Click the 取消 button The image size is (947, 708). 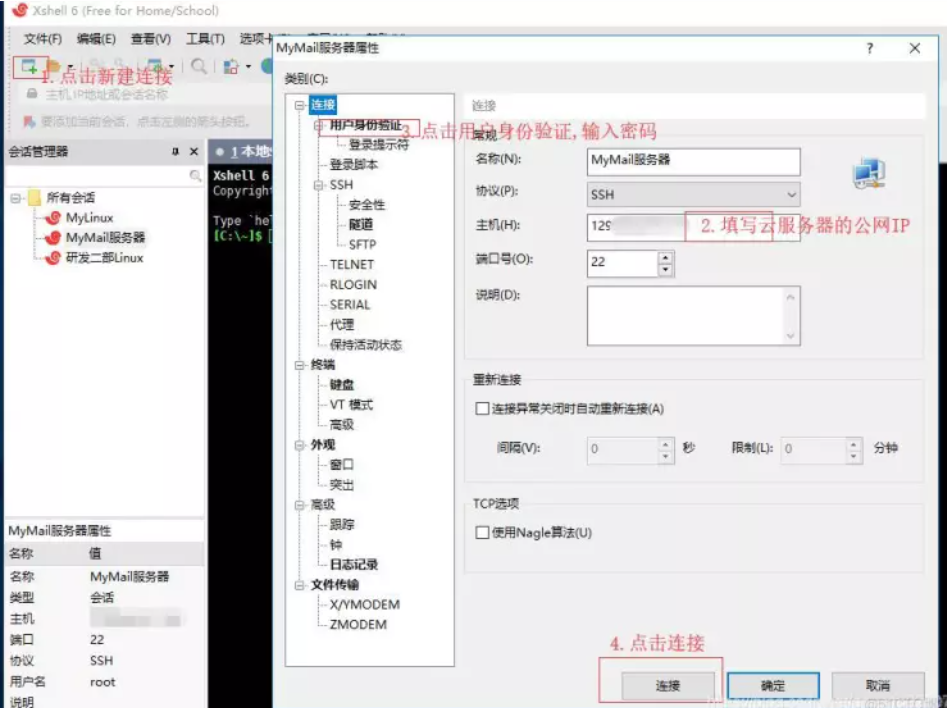(878, 686)
